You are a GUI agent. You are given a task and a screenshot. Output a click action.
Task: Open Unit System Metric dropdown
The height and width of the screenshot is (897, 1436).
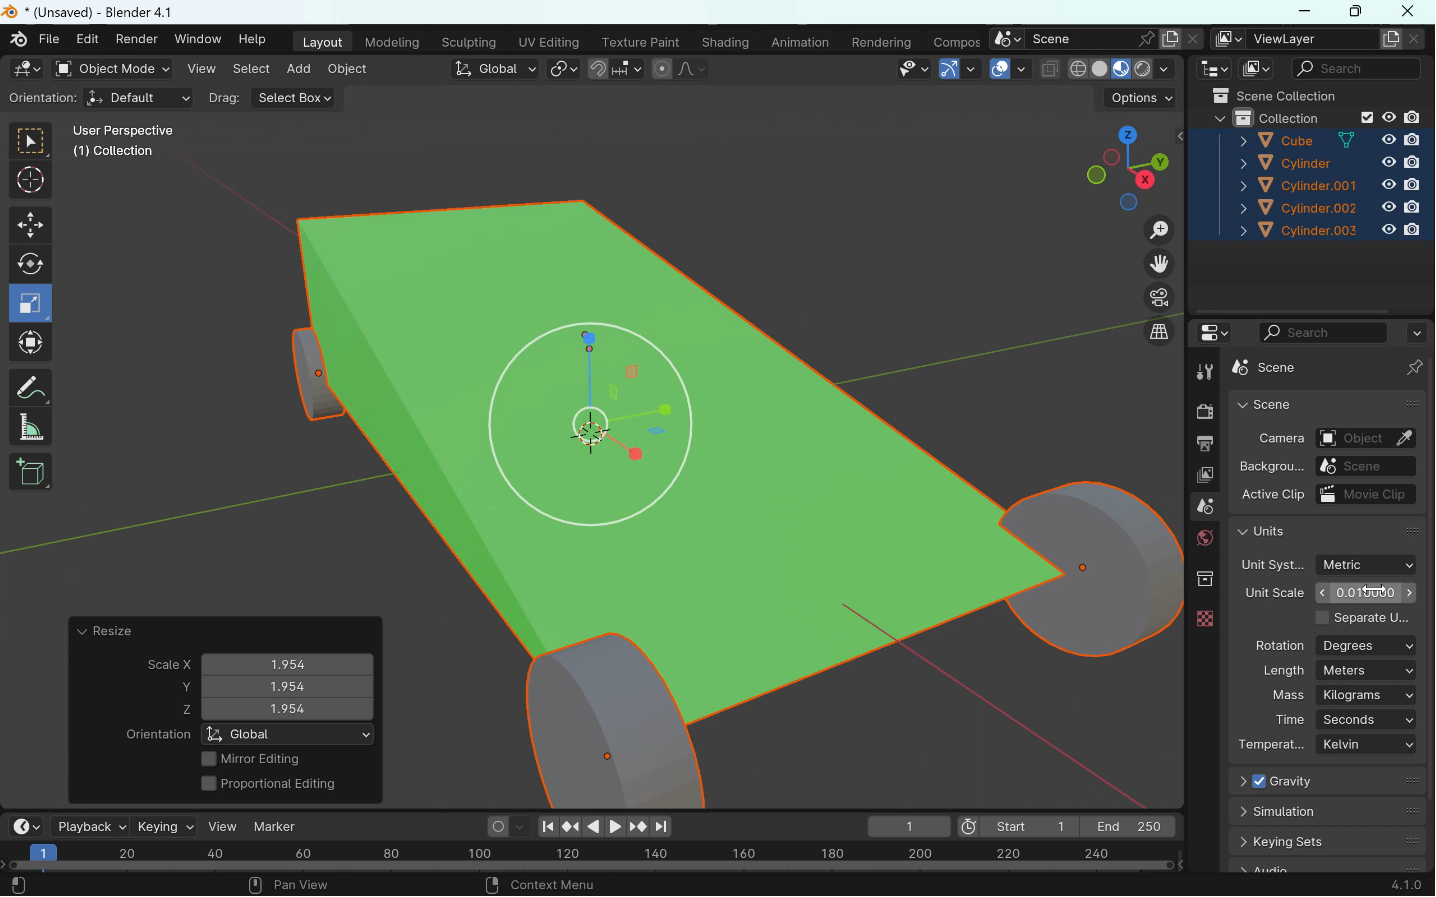(x=1367, y=566)
